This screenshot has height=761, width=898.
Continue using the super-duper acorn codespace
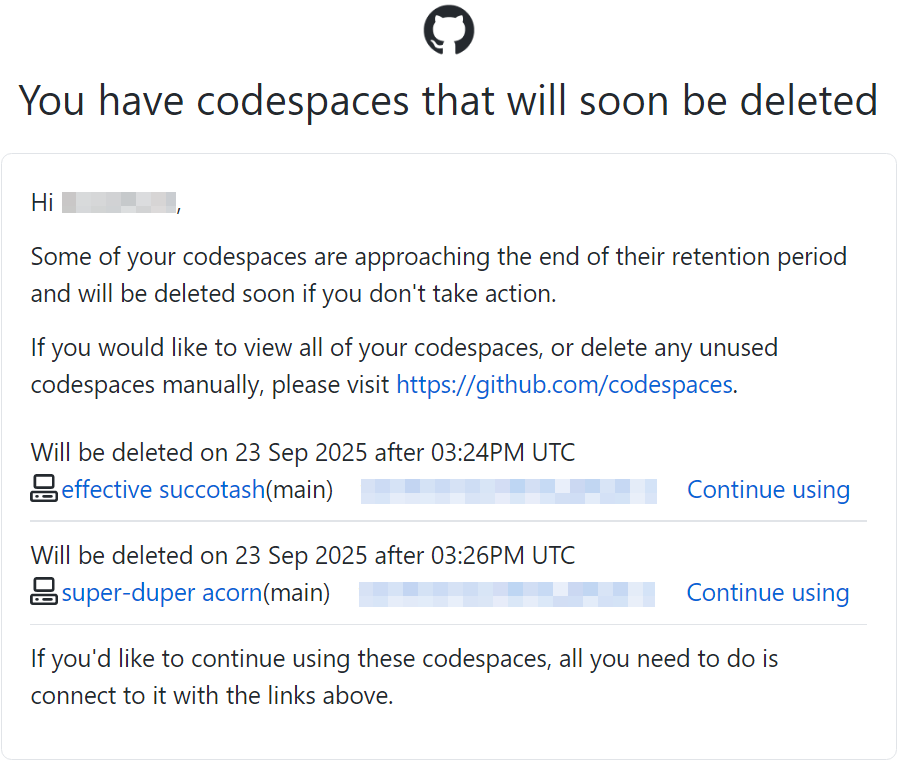[x=767, y=593]
